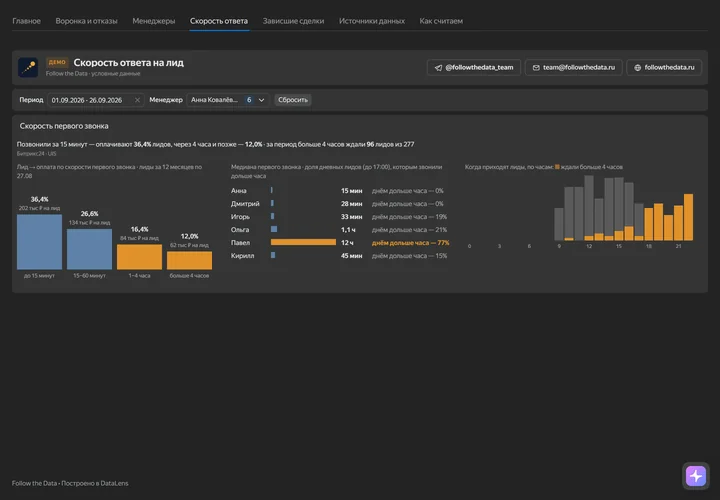Click the 15–60 минут bar
This screenshot has width=720, height=500.
[x=90, y=249]
